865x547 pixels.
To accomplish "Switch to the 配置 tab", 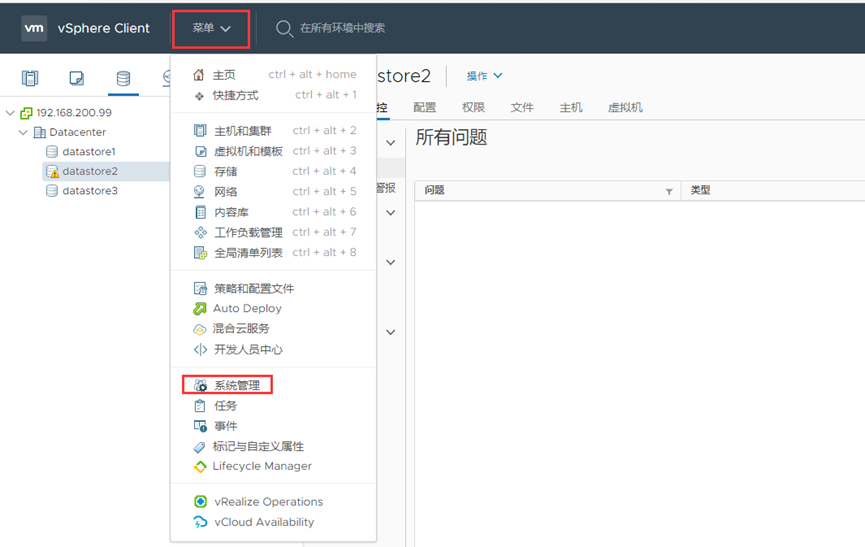I will [x=424, y=108].
